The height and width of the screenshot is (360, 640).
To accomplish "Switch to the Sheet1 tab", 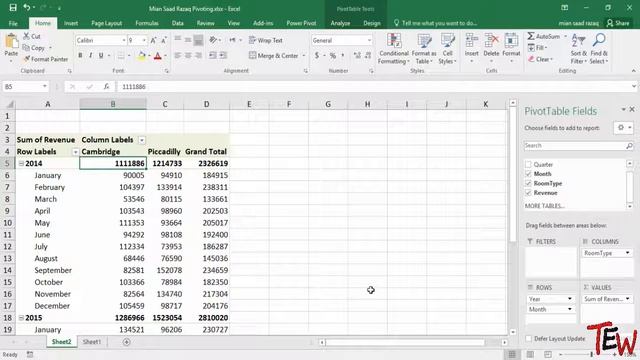I will point(92,342).
